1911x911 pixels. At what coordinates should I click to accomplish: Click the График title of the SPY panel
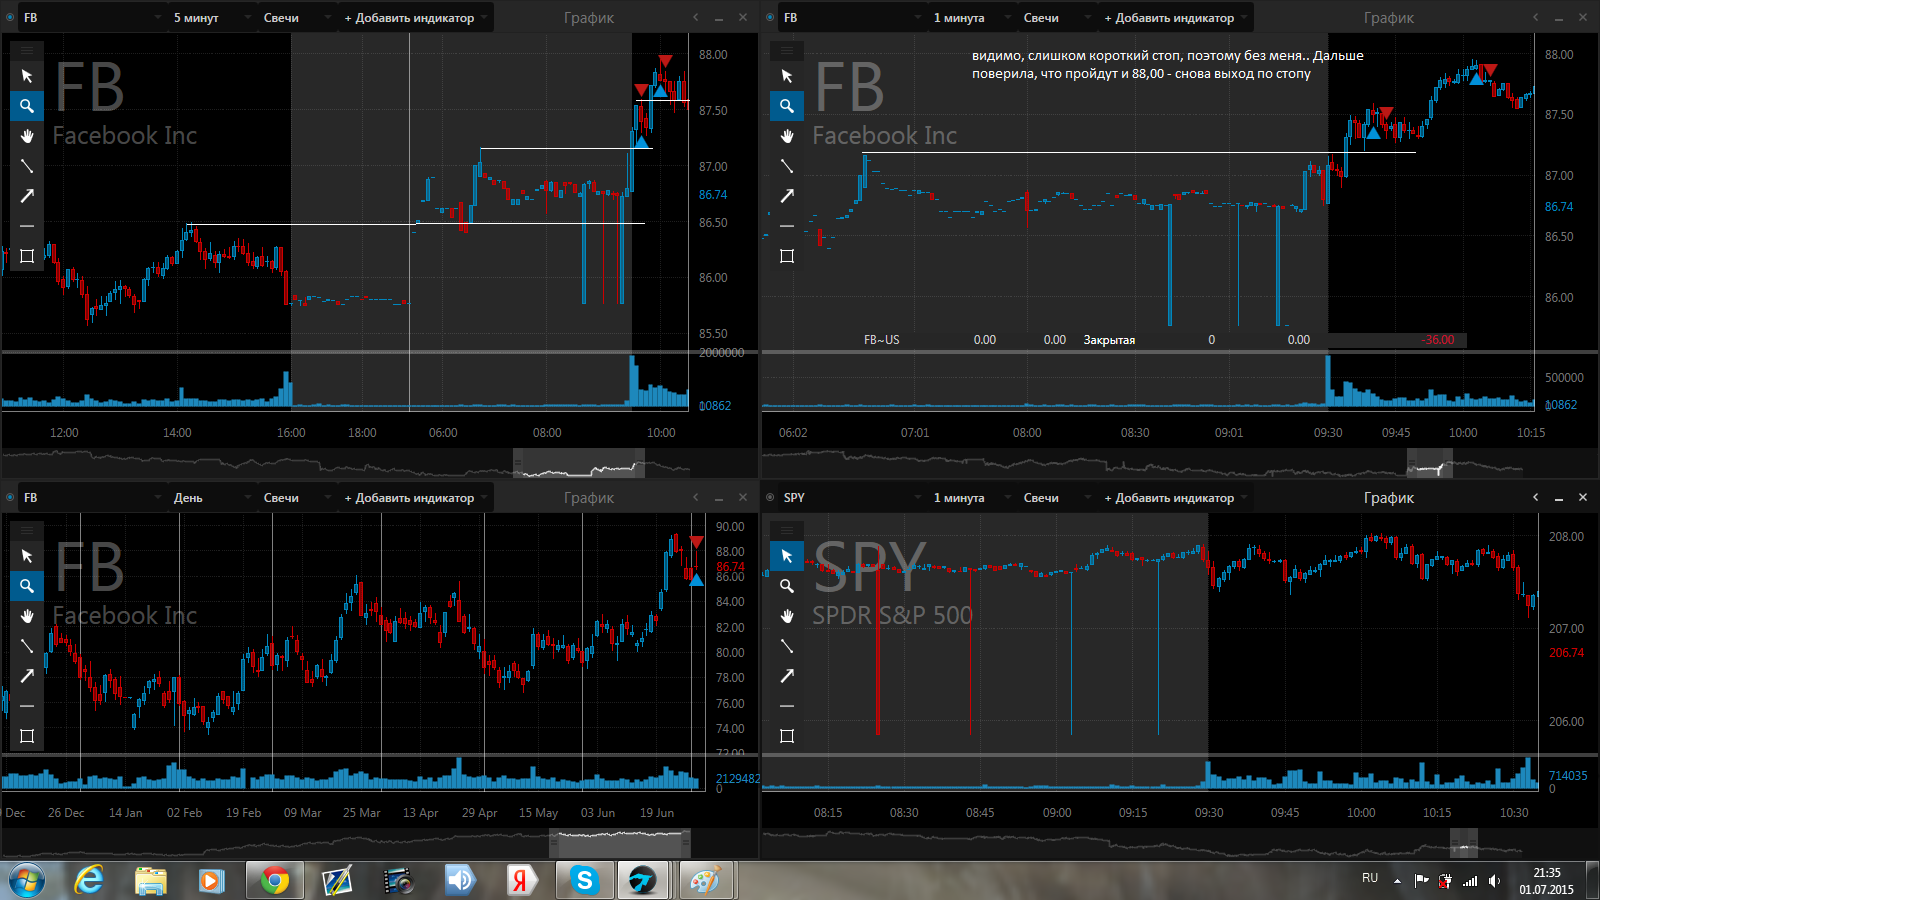click(1388, 498)
